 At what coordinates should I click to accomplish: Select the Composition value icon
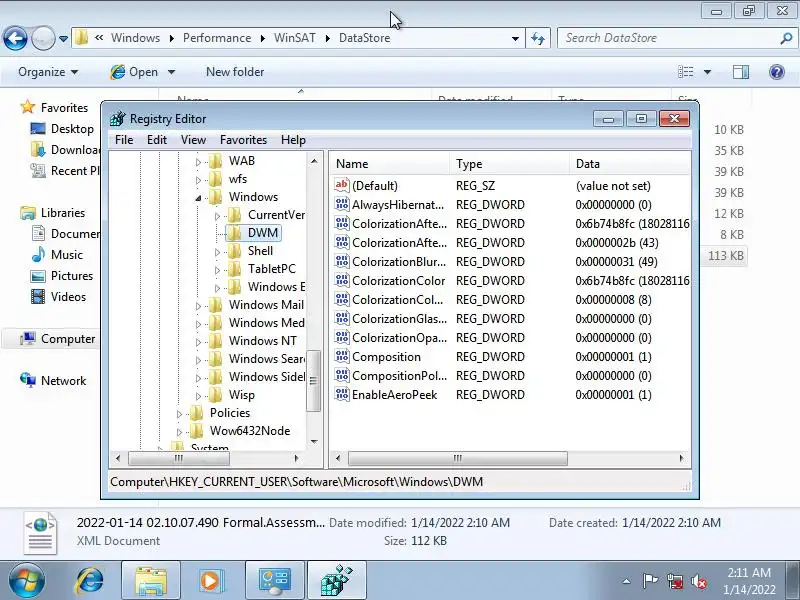coord(342,357)
